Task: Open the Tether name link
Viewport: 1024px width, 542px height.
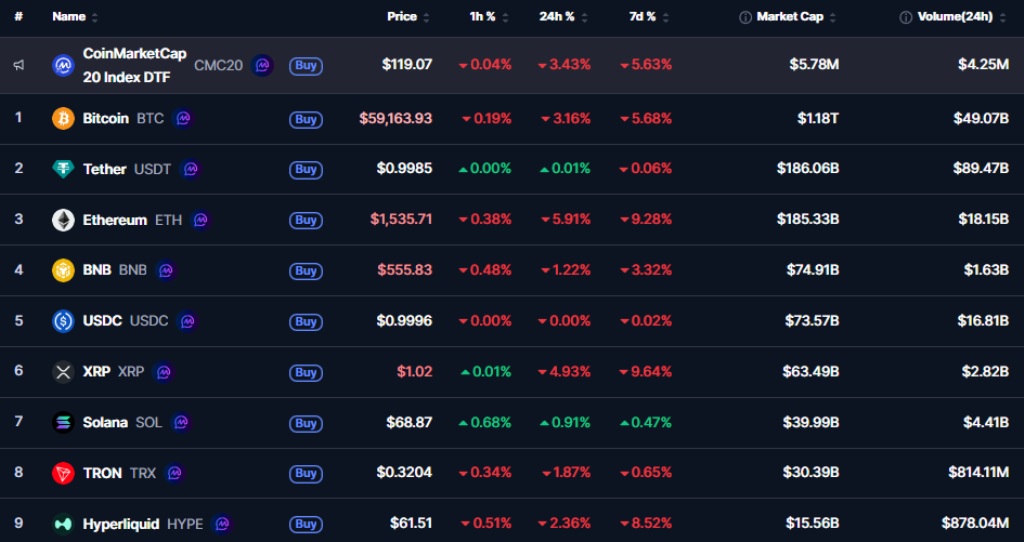Action: [x=104, y=169]
